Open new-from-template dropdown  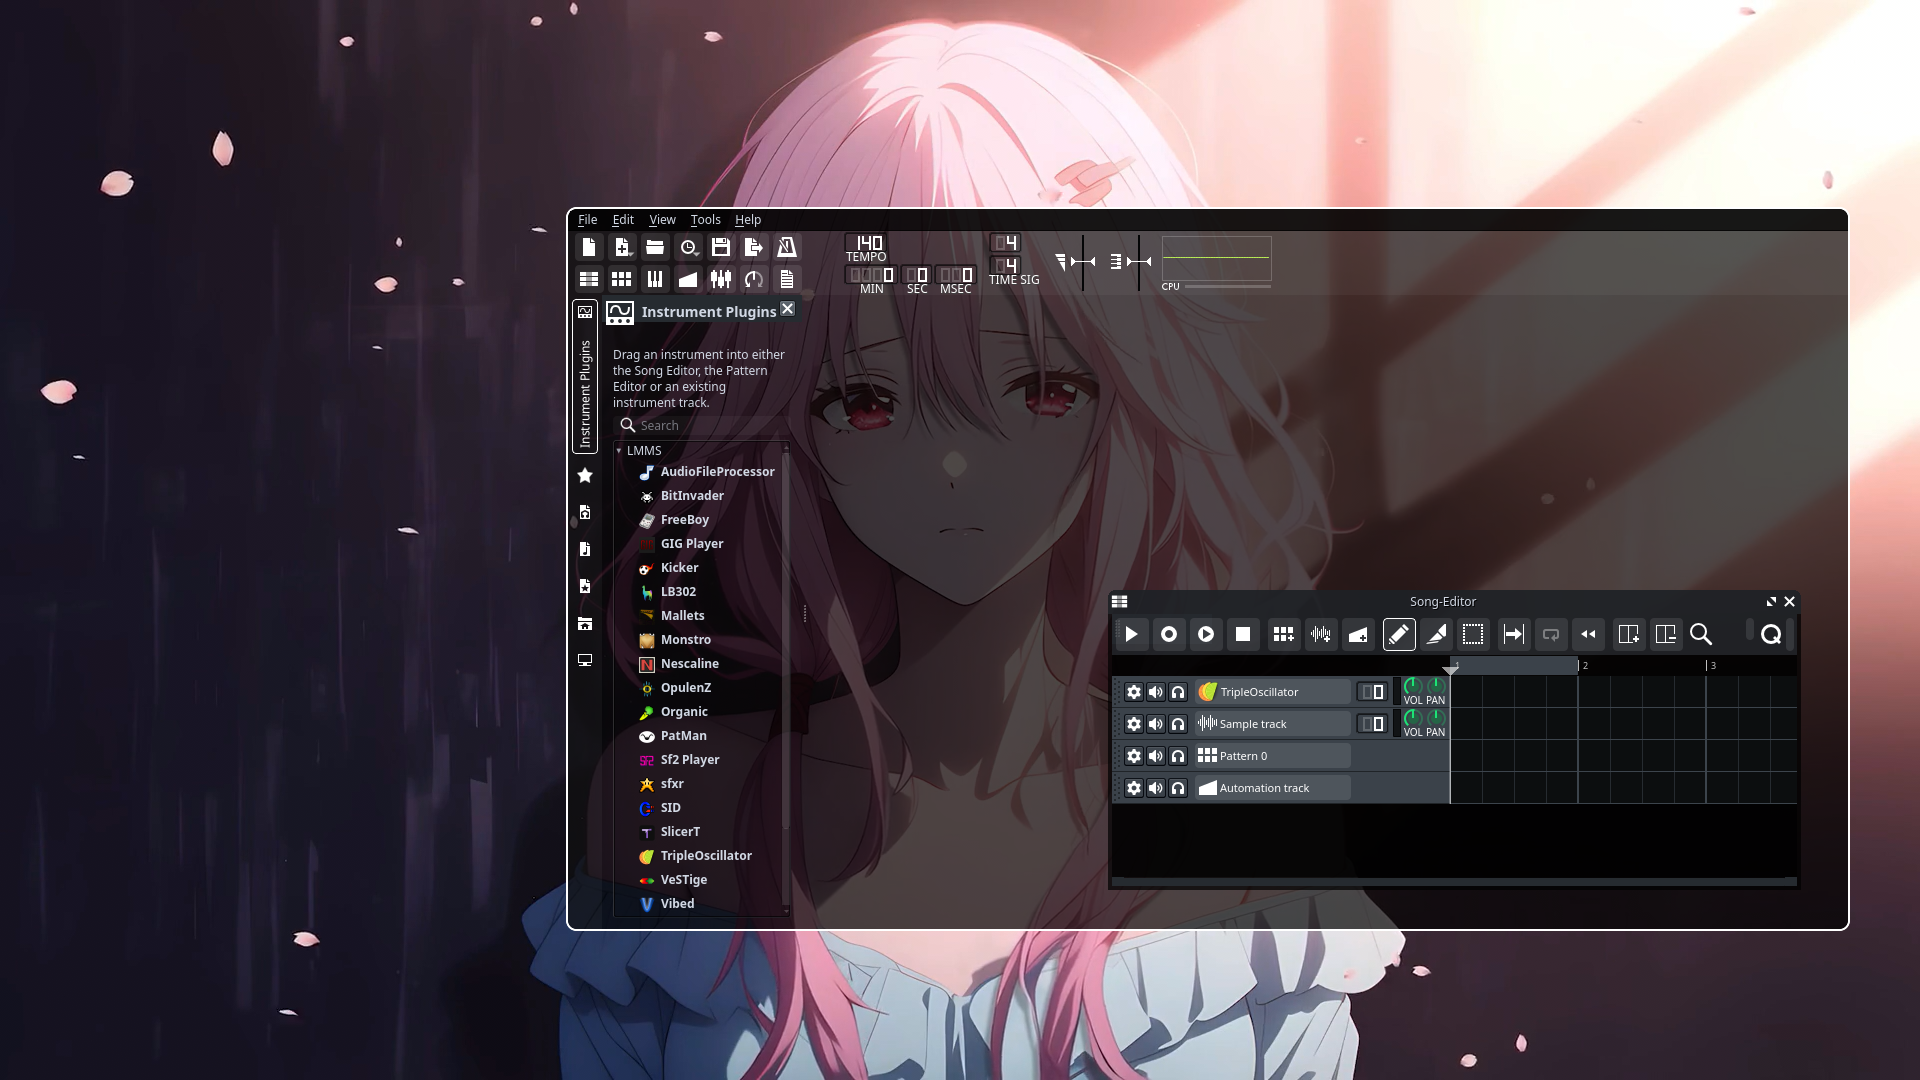(622, 247)
